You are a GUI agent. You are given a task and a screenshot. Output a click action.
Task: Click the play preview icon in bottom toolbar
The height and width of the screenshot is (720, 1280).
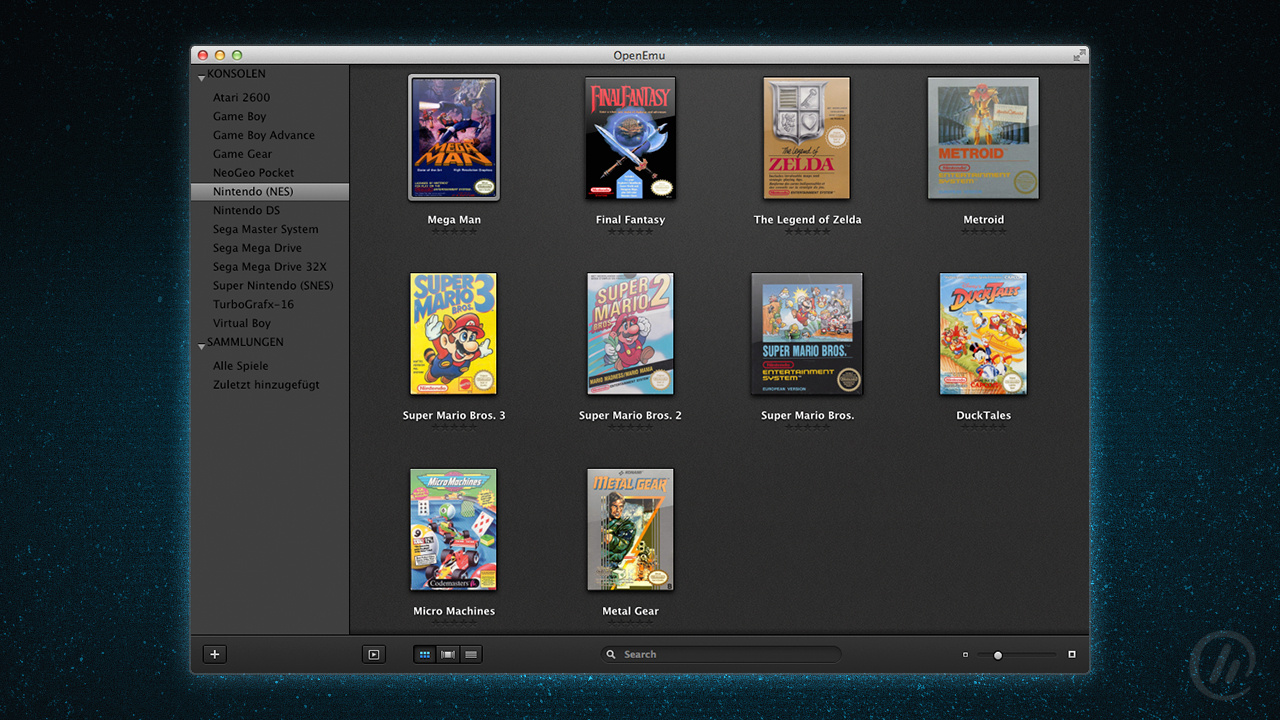(373, 654)
